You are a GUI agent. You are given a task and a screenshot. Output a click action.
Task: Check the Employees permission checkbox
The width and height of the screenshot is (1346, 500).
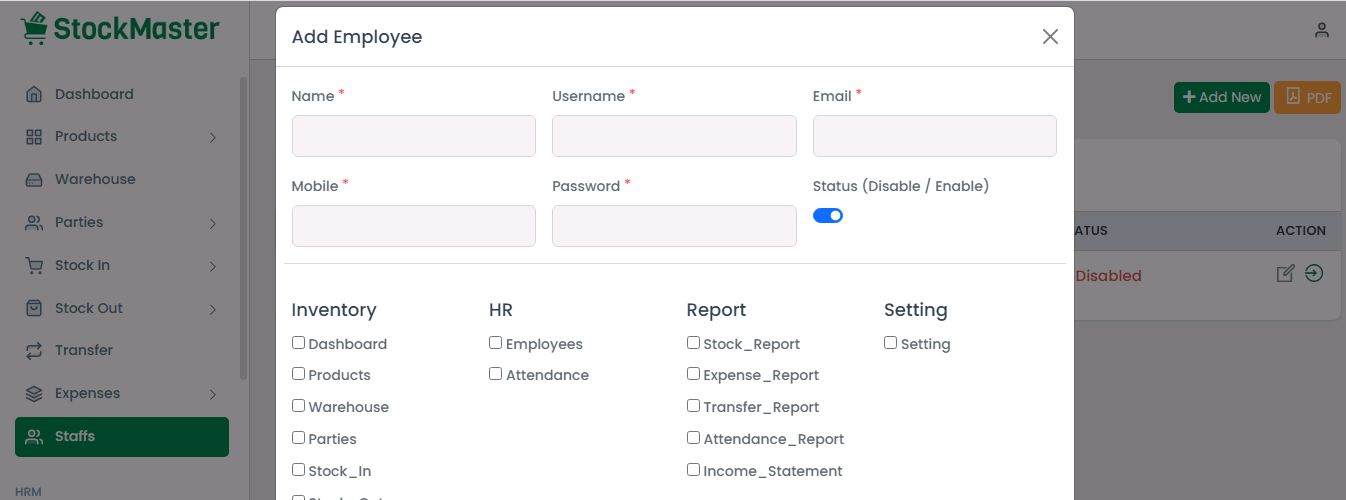pyautogui.click(x=496, y=343)
